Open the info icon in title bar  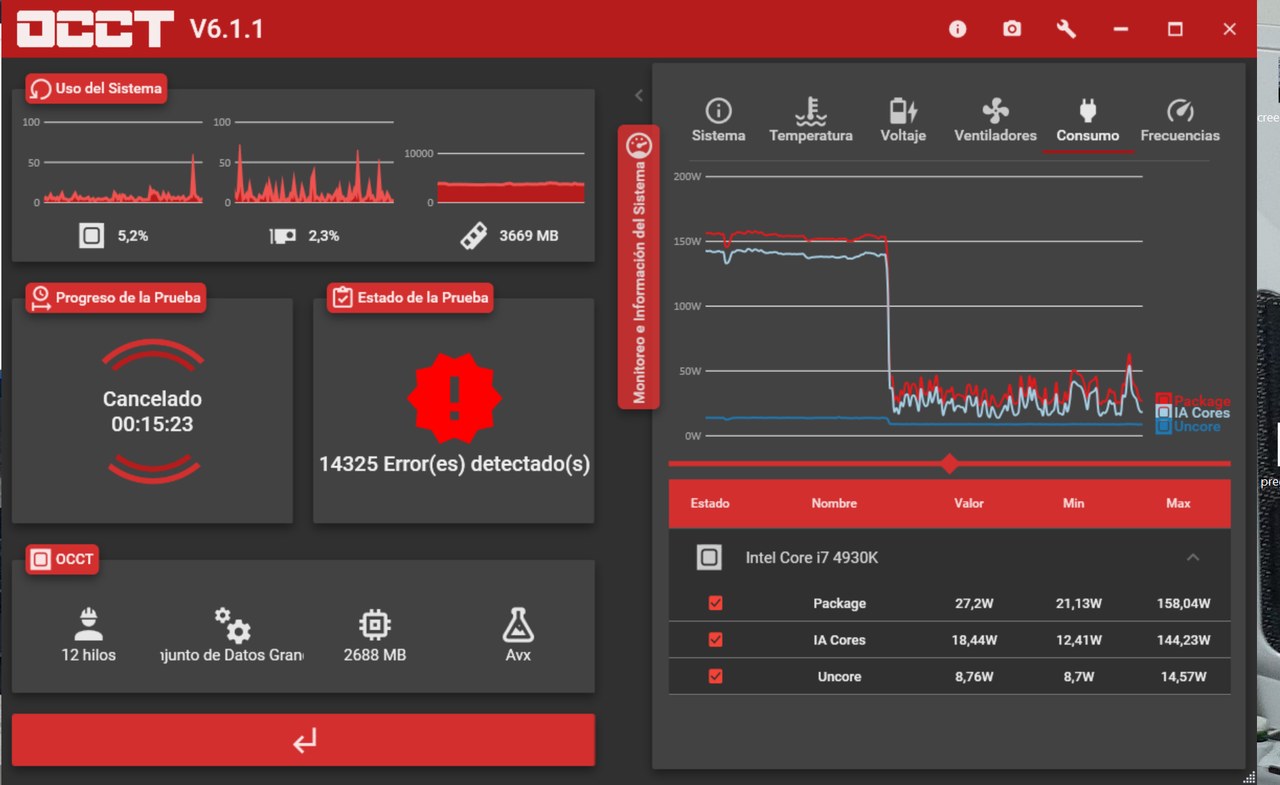(x=958, y=29)
